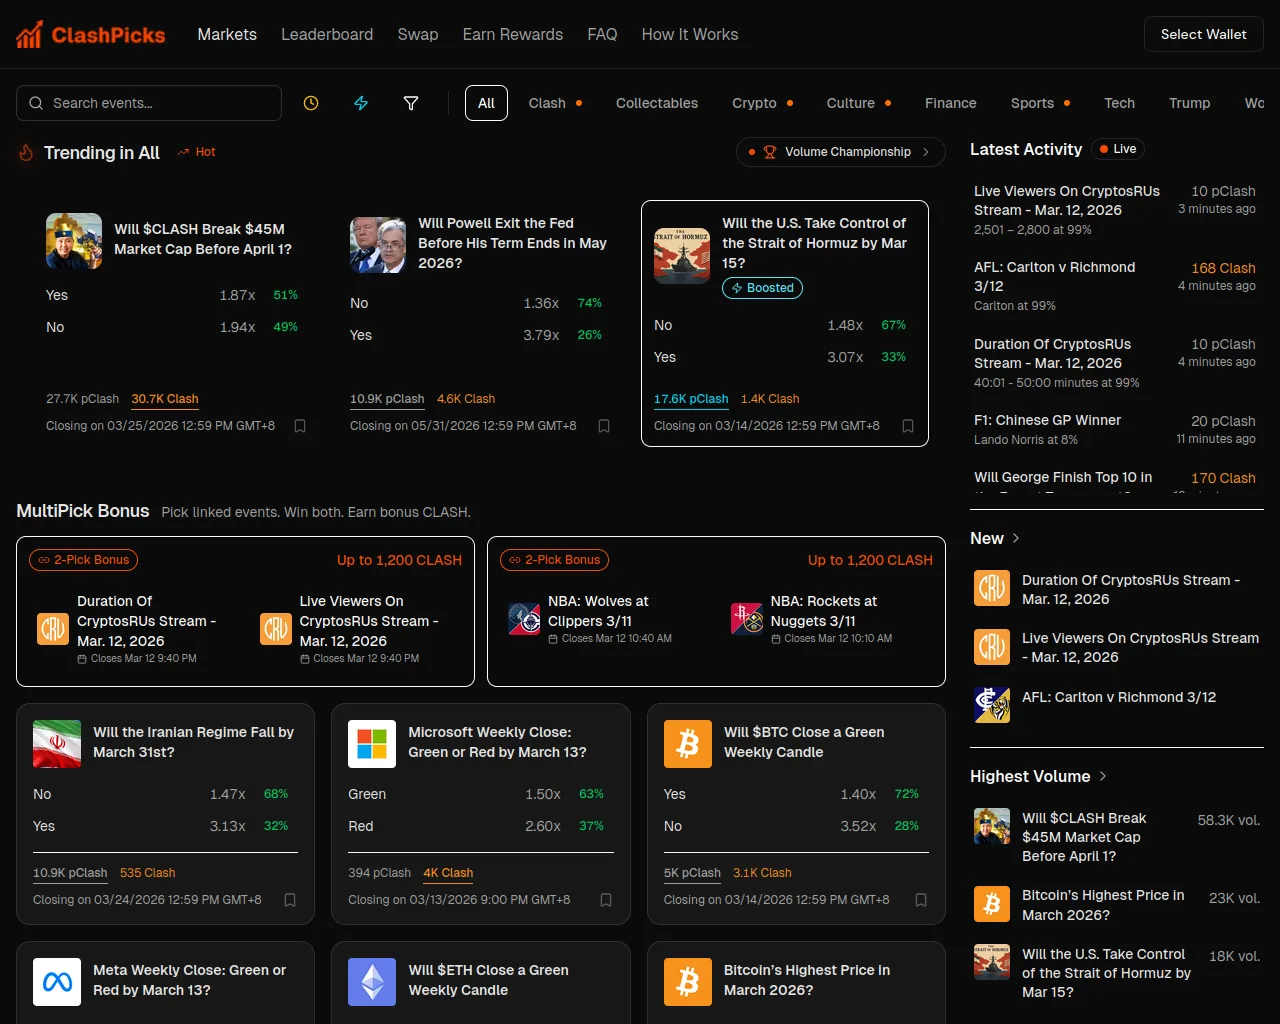This screenshot has width=1280, height=1024.
Task: Click the Select Wallet button
Action: click(1204, 34)
